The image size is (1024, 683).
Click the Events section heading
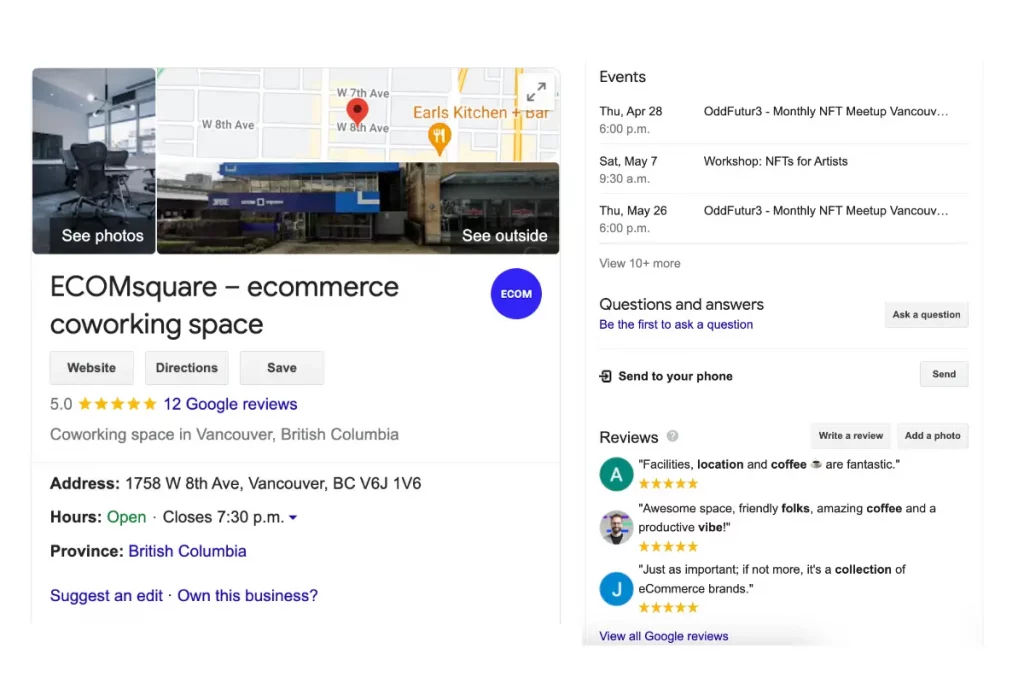pos(622,77)
